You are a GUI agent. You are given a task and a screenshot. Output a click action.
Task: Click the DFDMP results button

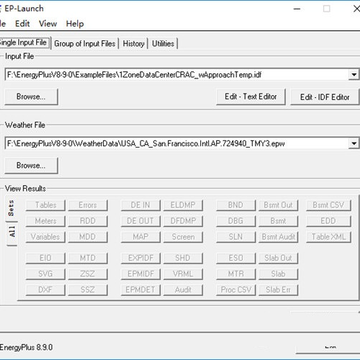click(183, 221)
